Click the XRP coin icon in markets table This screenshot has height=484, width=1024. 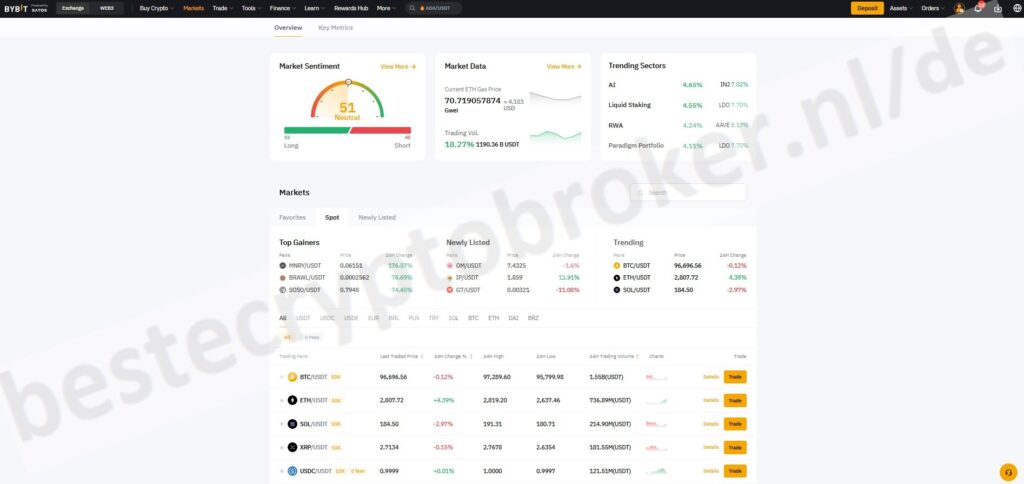pos(293,447)
